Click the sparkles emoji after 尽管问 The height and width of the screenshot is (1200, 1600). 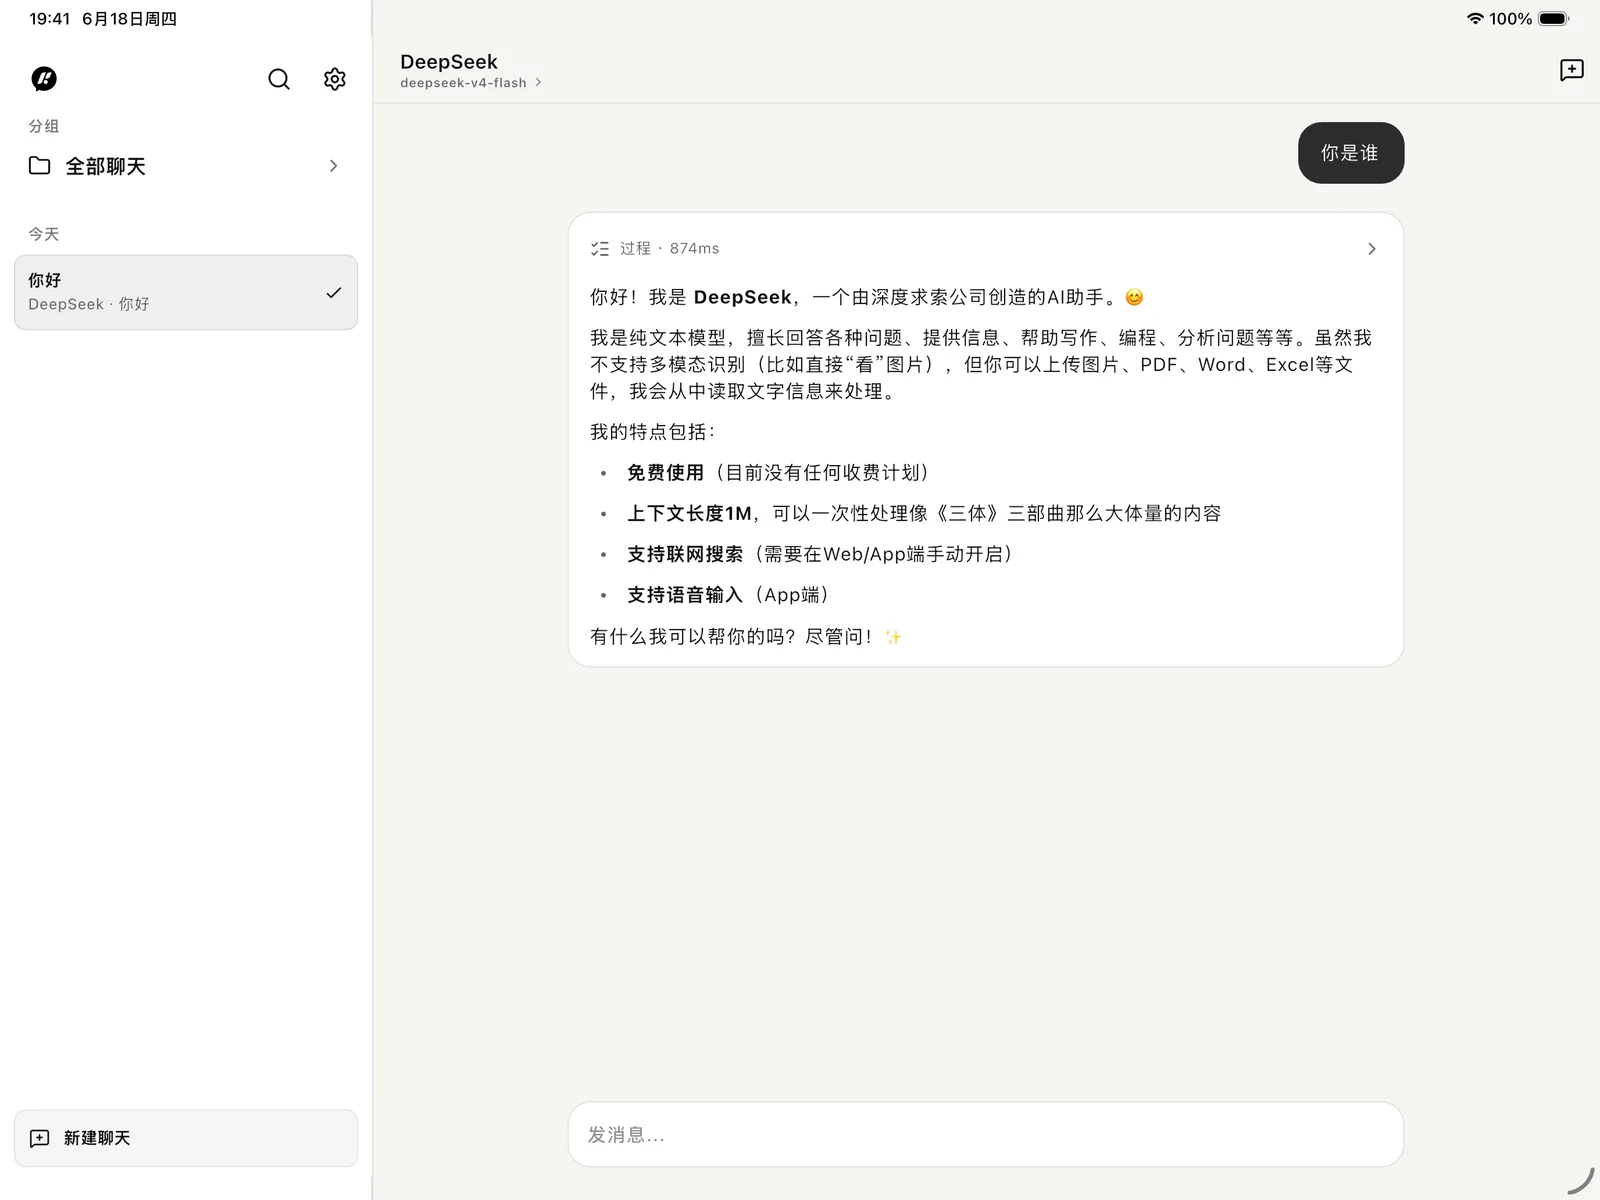tap(893, 637)
